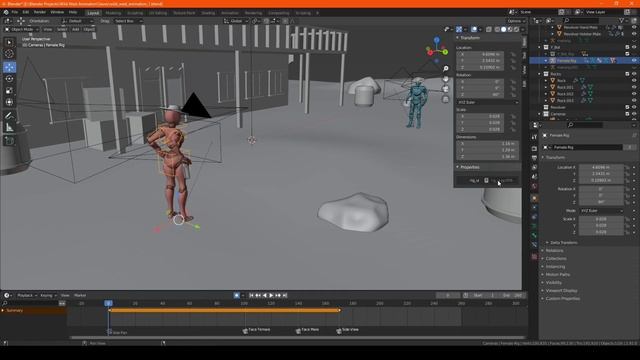
Task: Play the animation forward
Action: (x=271, y=295)
